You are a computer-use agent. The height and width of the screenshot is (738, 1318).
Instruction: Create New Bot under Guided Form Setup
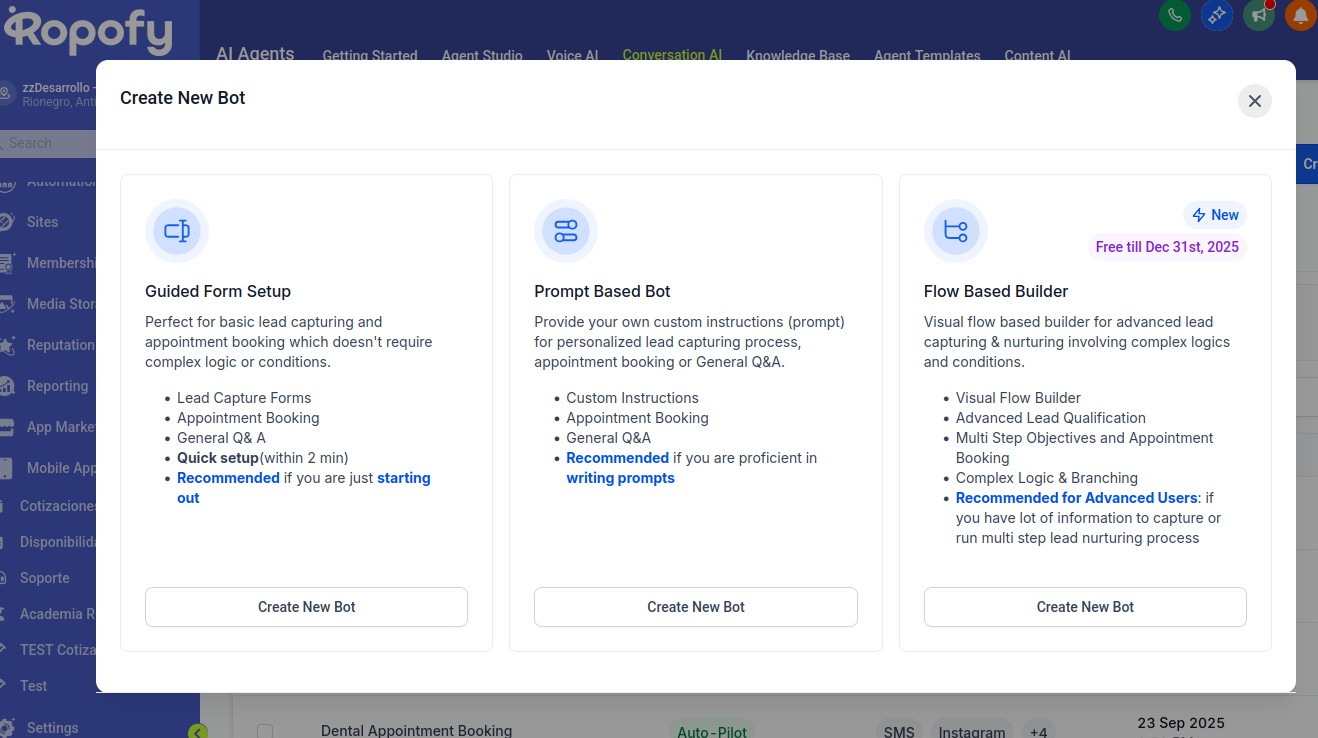(x=306, y=607)
